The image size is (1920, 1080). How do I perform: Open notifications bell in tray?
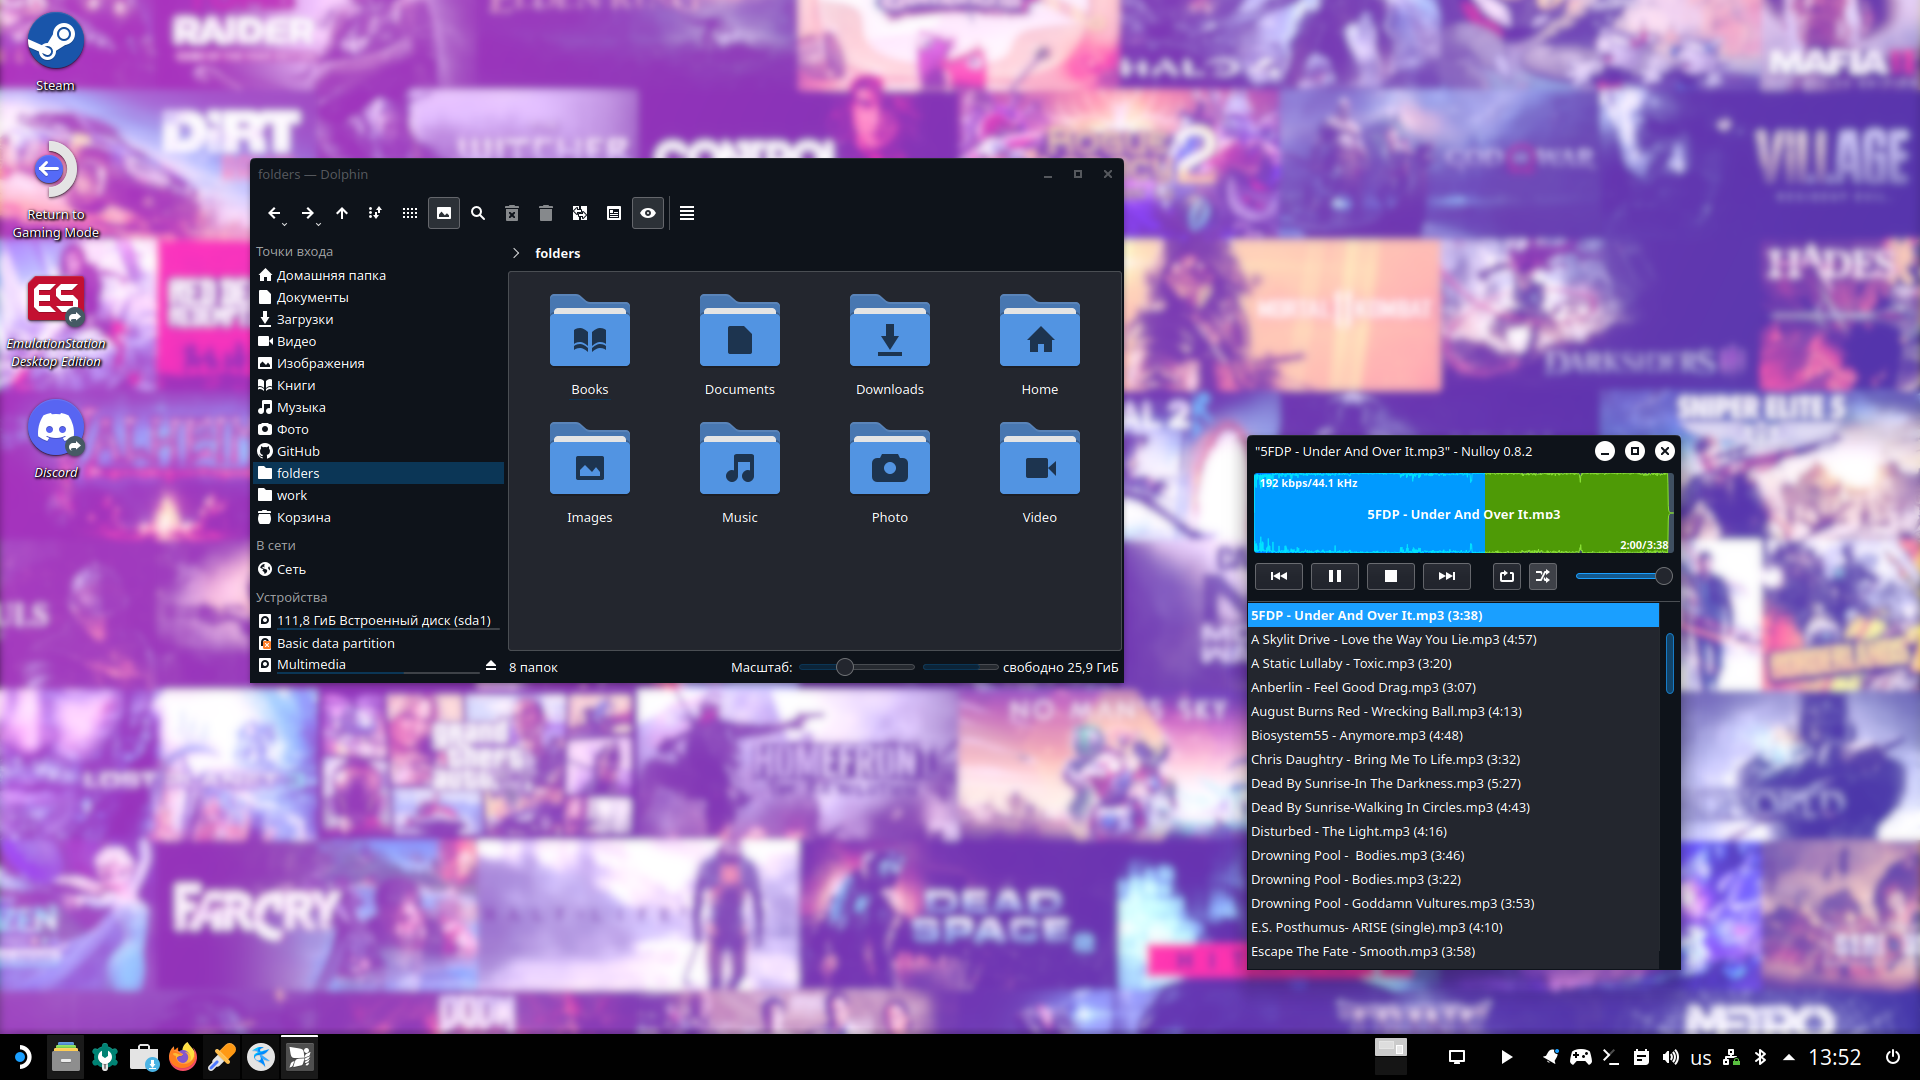(1550, 1057)
